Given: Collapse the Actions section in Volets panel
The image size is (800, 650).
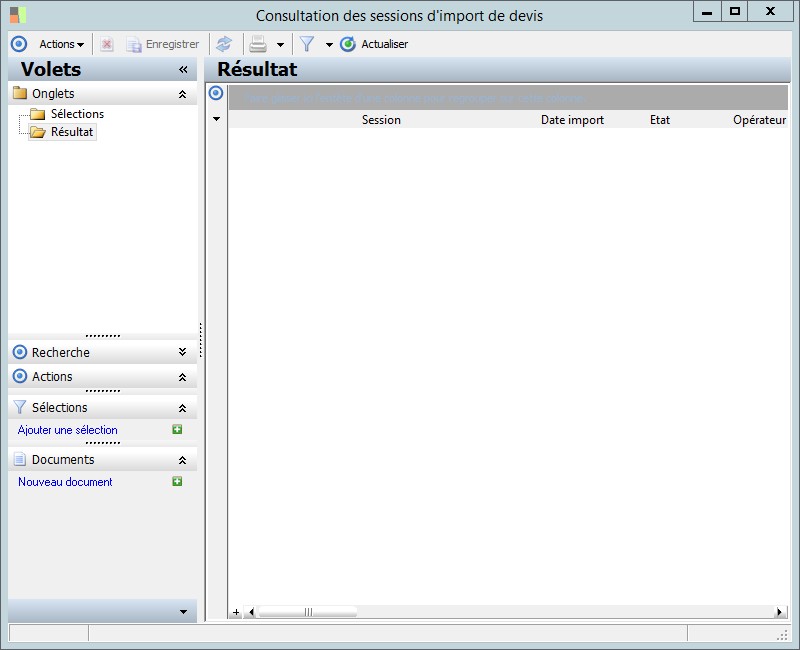Looking at the screenshot, I should [182, 377].
